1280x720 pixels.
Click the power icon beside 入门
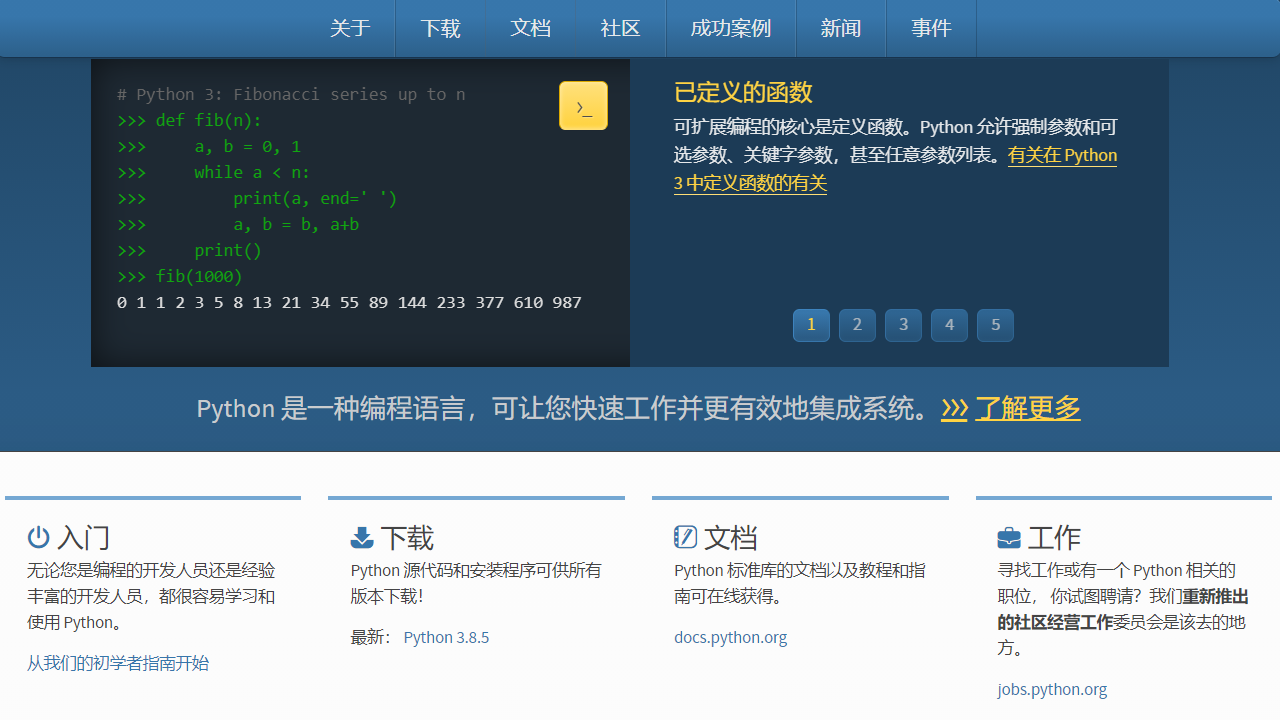click(x=39, y=537)
